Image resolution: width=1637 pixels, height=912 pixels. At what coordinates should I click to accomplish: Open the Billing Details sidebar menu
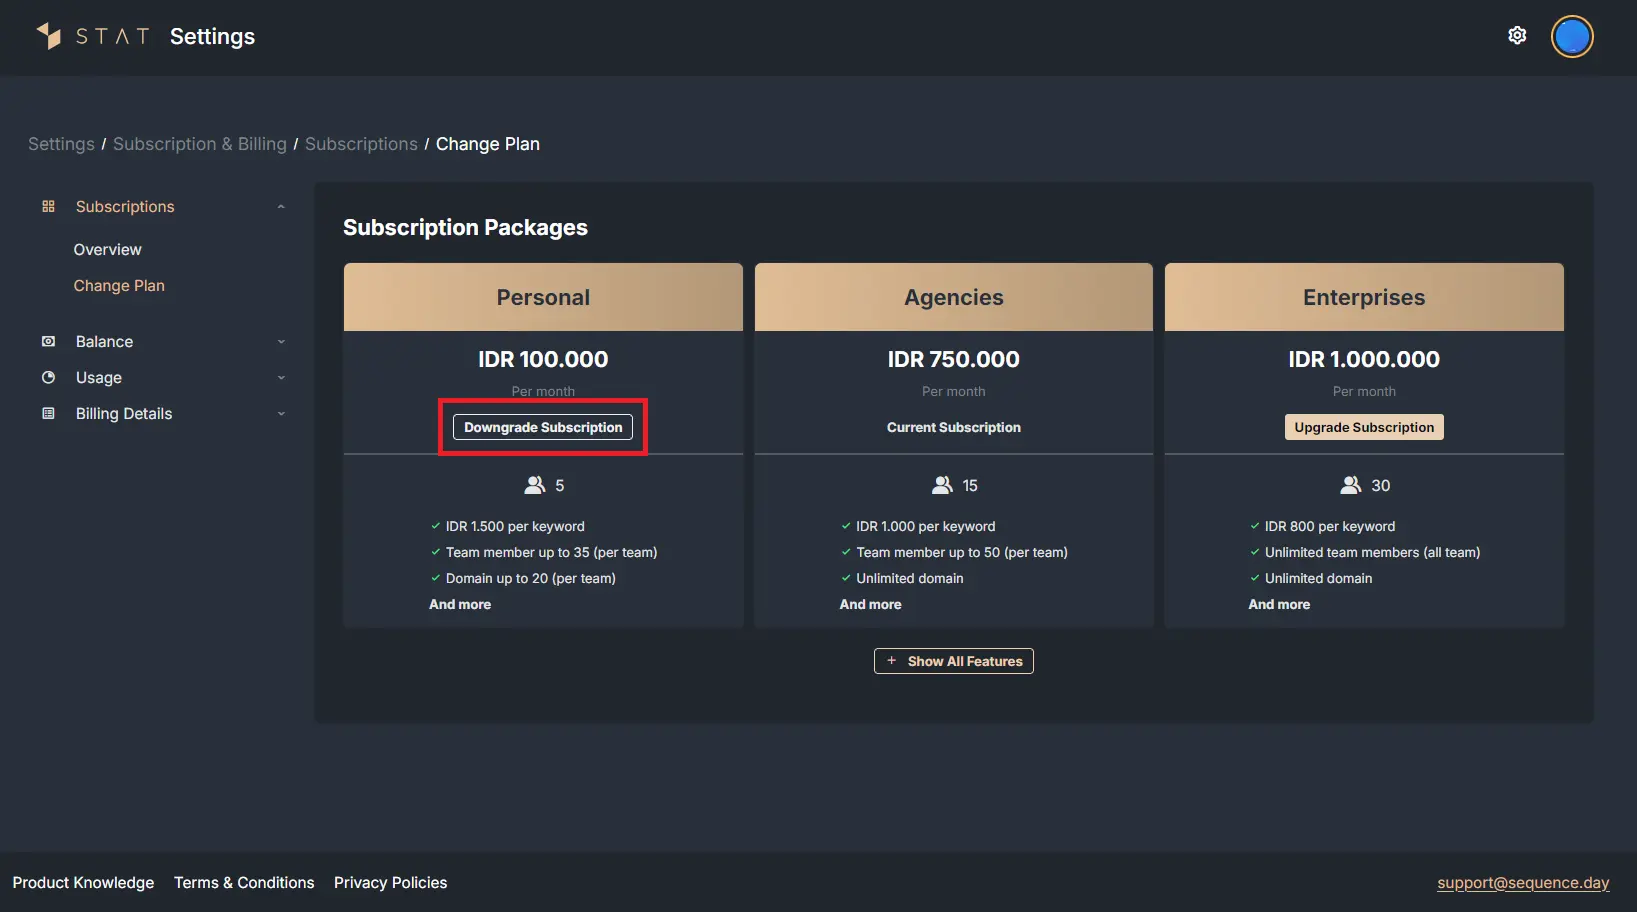tap(124, 413)
